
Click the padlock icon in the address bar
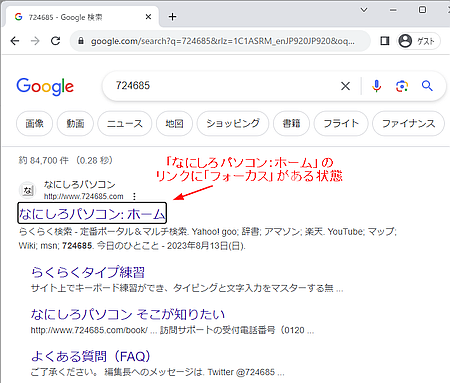(81, 41)
